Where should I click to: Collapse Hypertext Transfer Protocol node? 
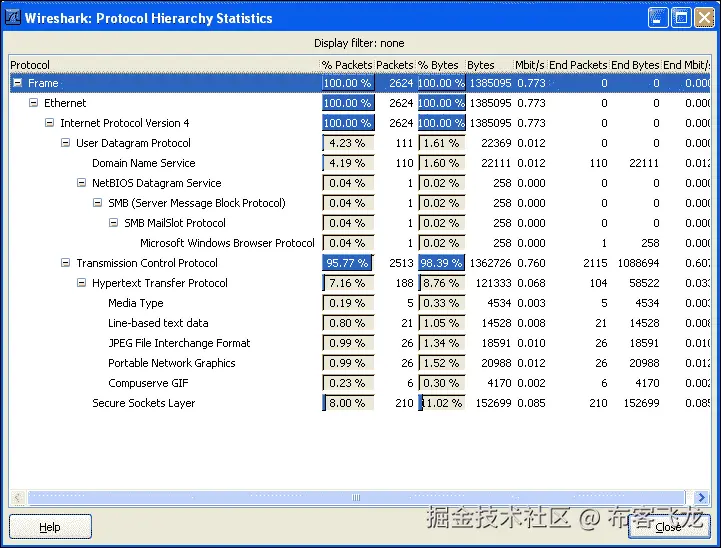point(81,282)
